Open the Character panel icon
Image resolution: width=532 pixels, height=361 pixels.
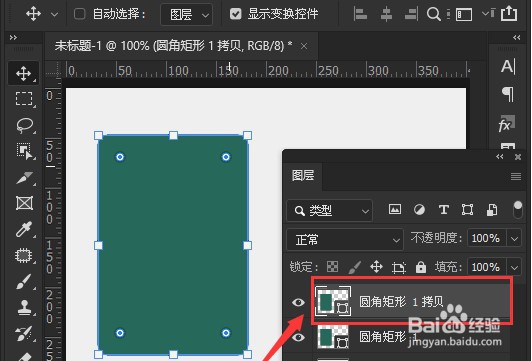tap(508, 66)
